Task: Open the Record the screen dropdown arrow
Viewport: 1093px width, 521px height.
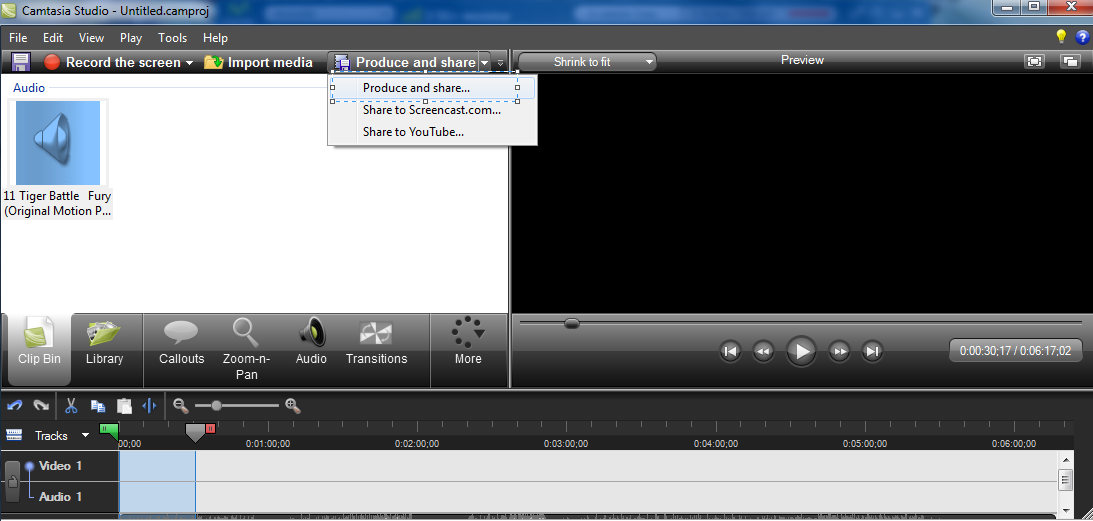Action: click(x=188, y=63)
